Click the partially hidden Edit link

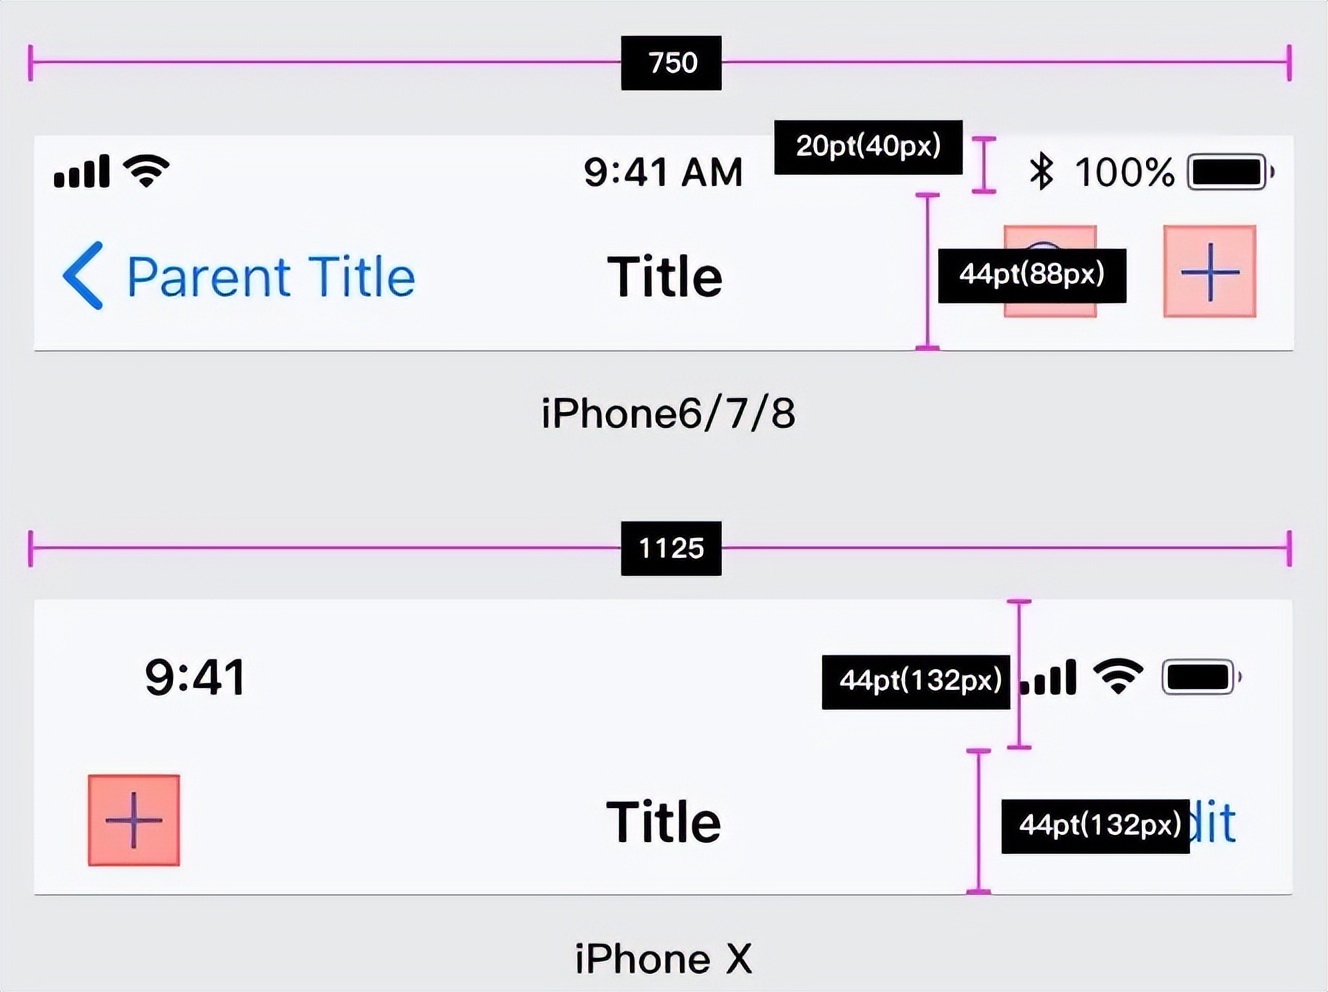tap(1214, 823)
